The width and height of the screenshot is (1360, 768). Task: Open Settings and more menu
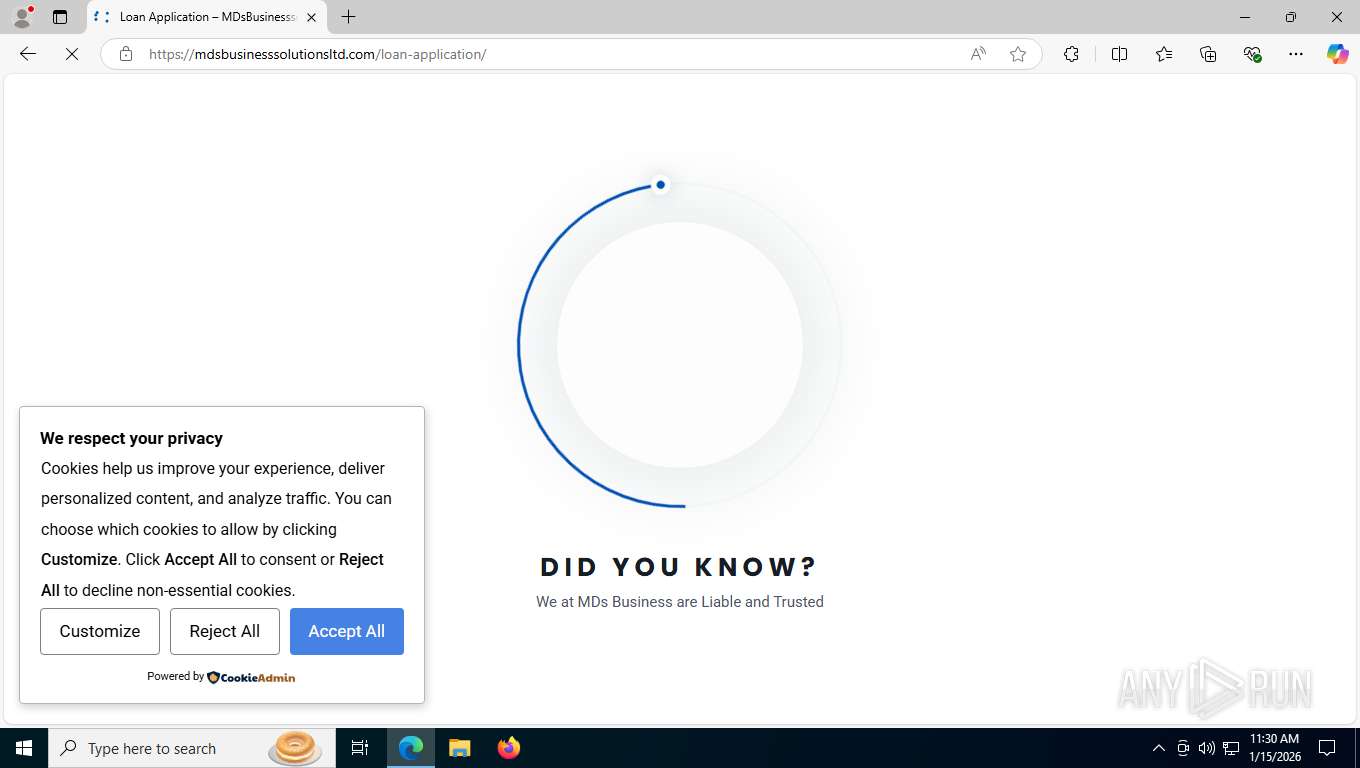click(x=1296, y=54)
